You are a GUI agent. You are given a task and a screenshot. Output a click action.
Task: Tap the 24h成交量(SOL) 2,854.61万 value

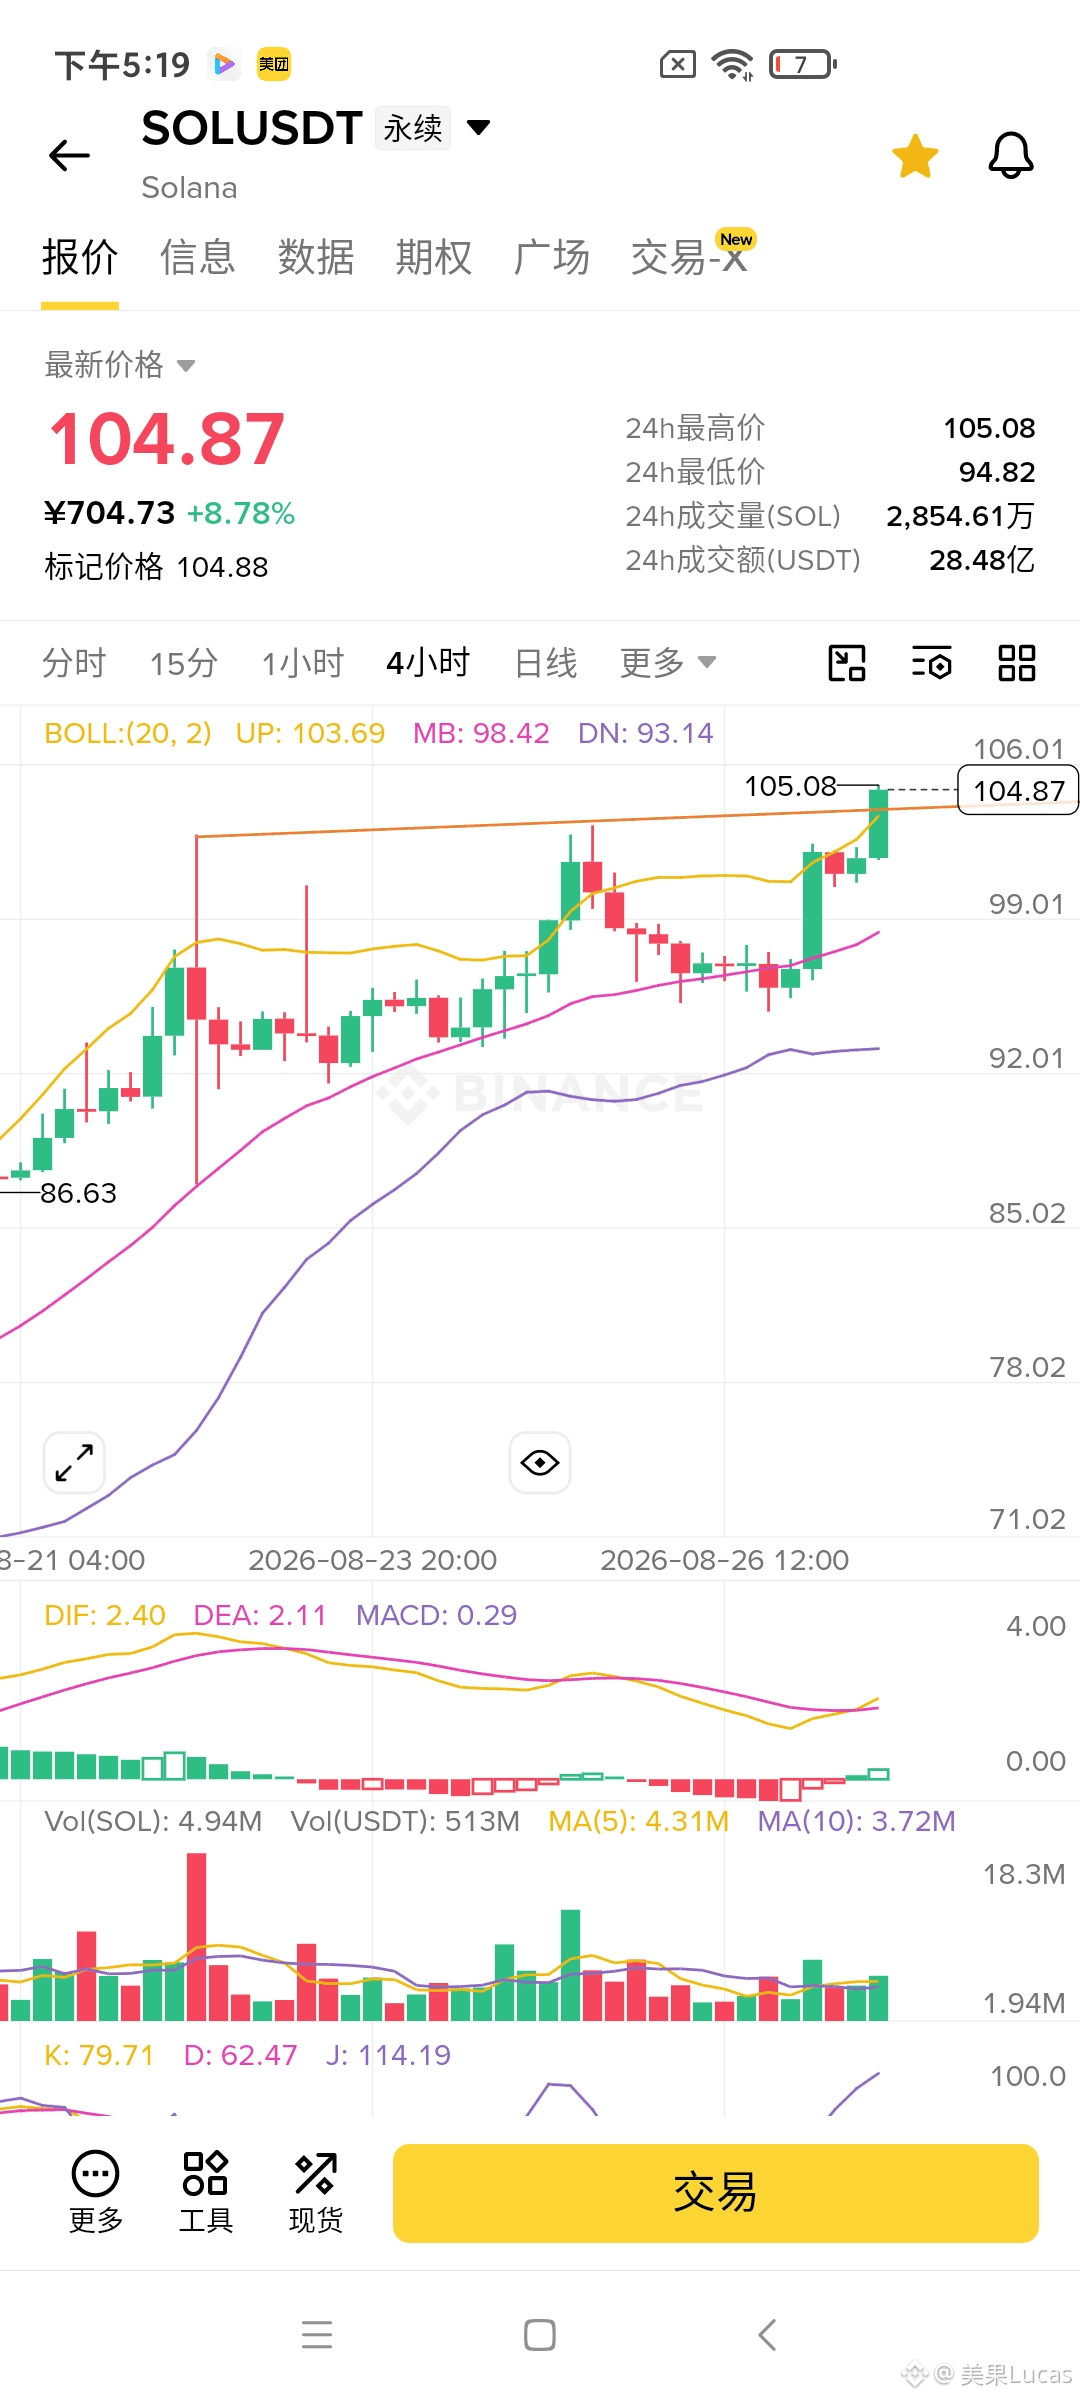[960, 516]
